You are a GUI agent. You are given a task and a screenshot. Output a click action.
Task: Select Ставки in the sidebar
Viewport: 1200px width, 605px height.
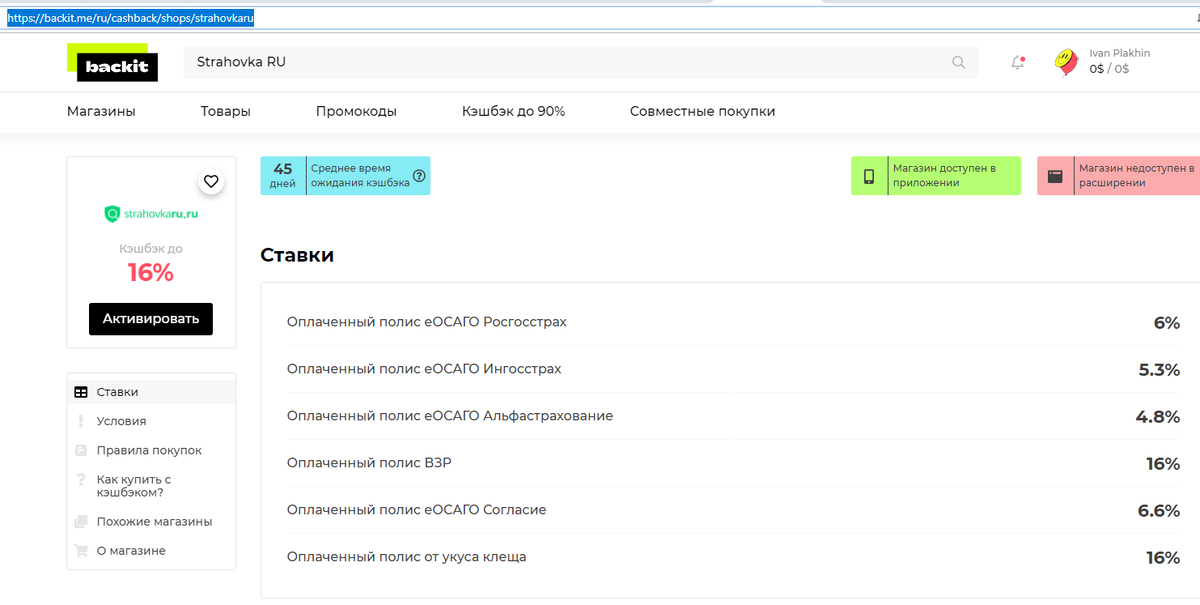151,392
